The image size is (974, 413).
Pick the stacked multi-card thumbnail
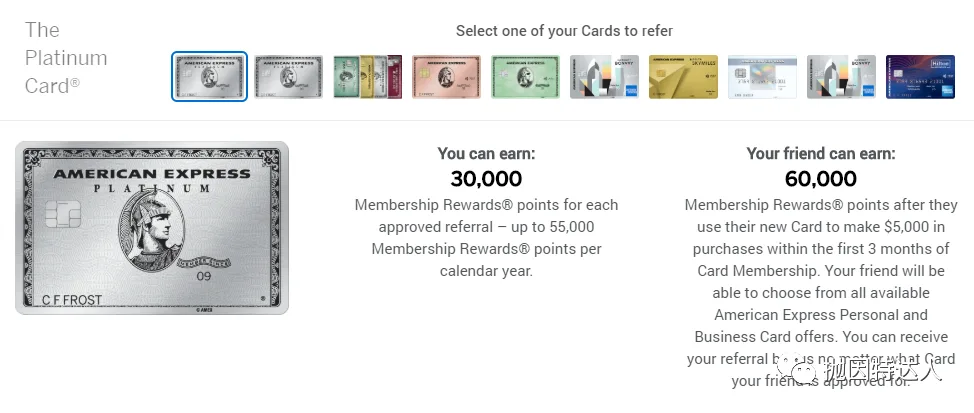tap(367, 77)
